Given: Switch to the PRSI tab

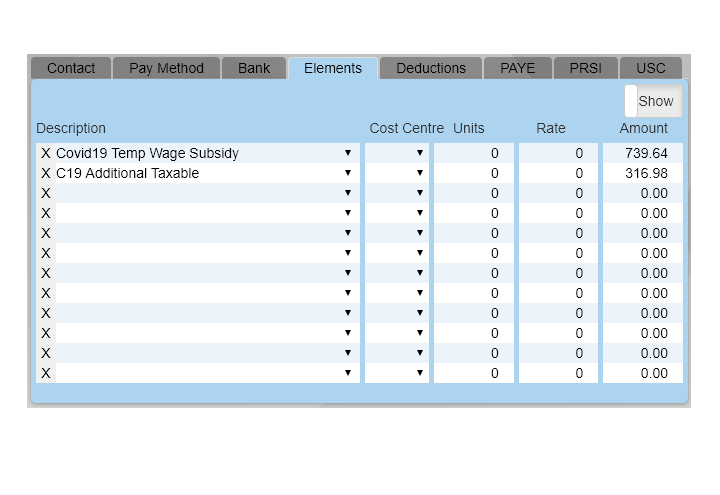Looking at the screenshot, I should [585, 68].
